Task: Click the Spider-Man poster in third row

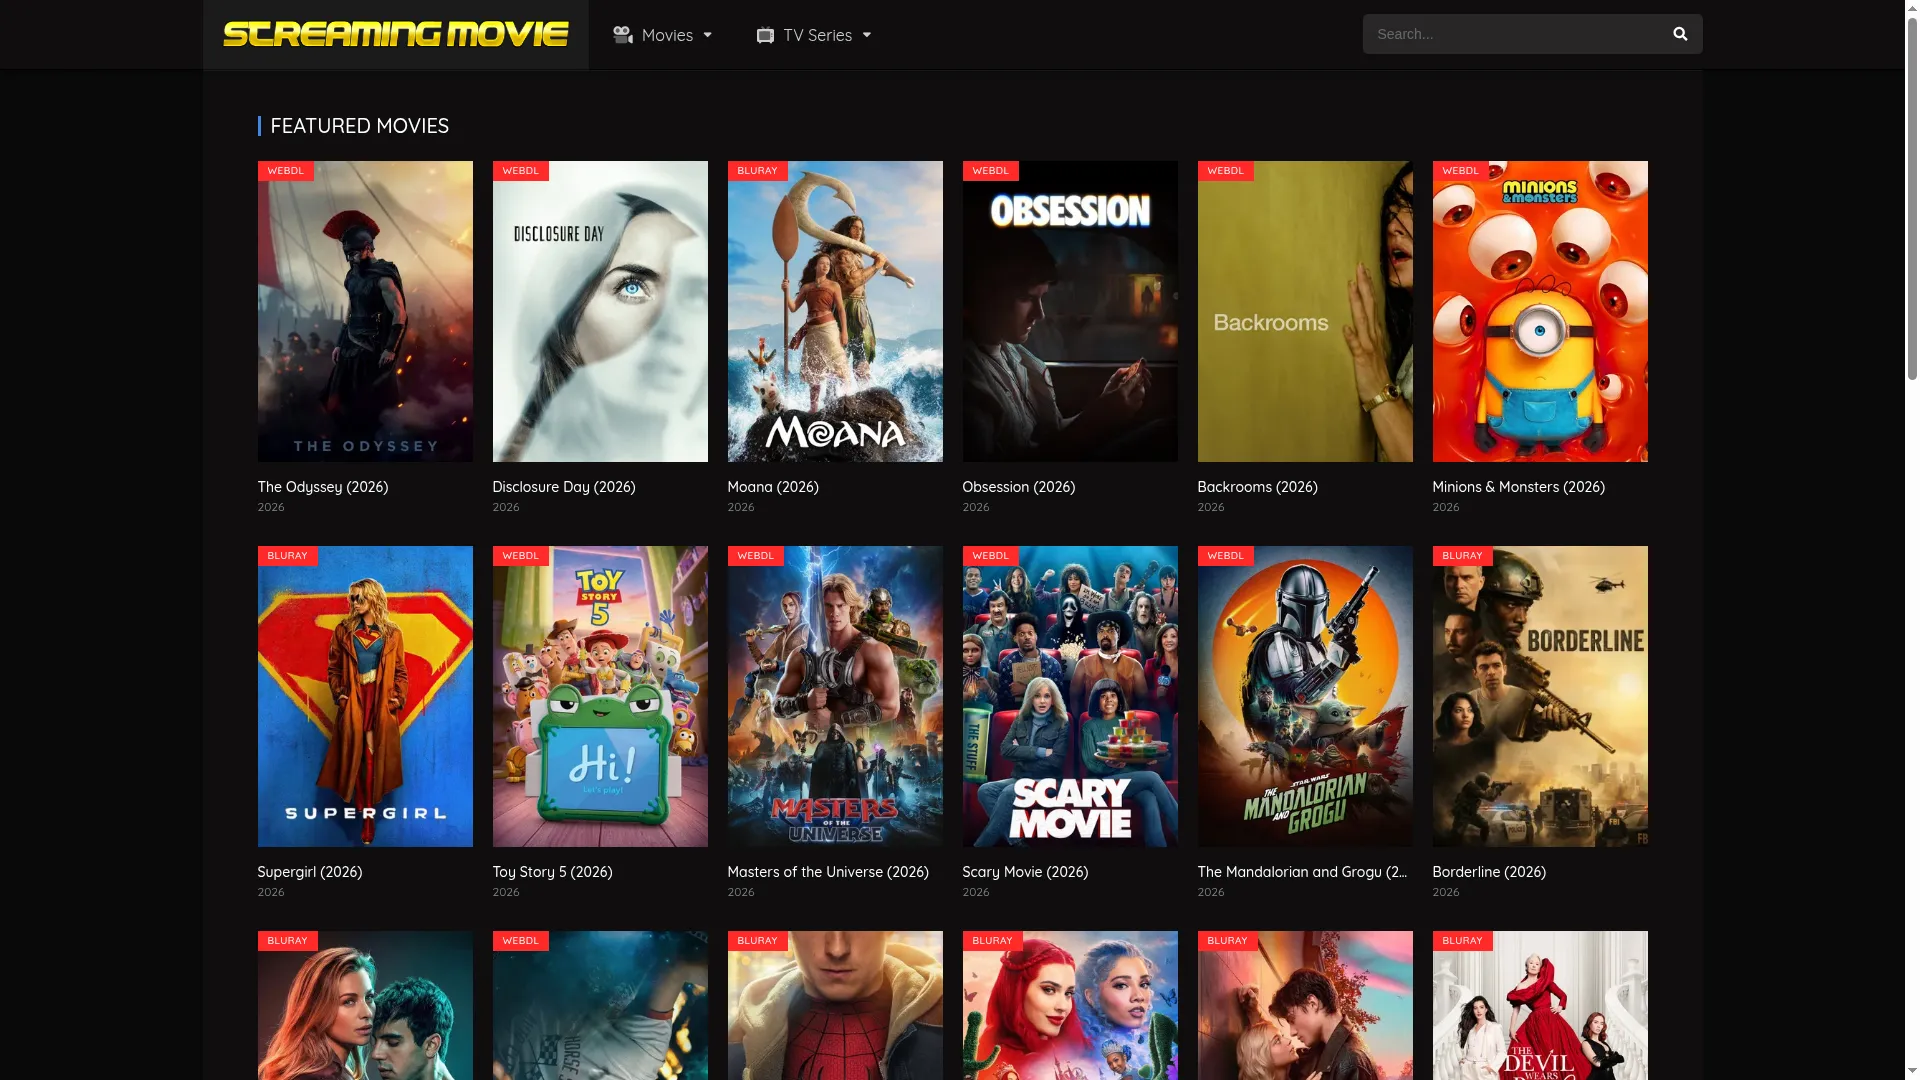Action: coord(835,1006)
